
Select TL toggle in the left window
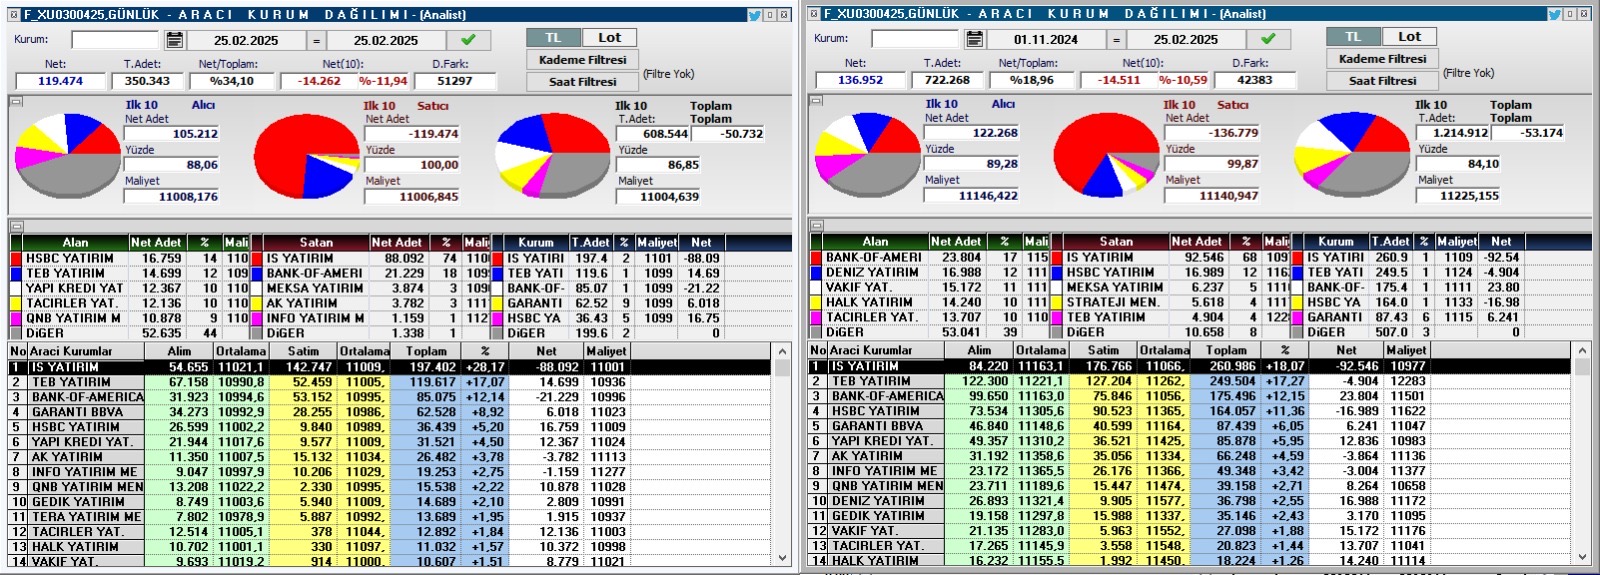click(x=553, y=37)
